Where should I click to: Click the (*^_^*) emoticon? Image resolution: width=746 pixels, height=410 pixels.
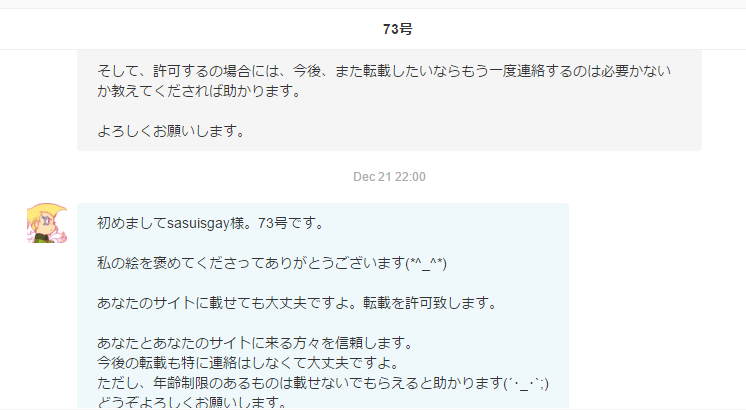pyautogui.click(x=426, y=263)
